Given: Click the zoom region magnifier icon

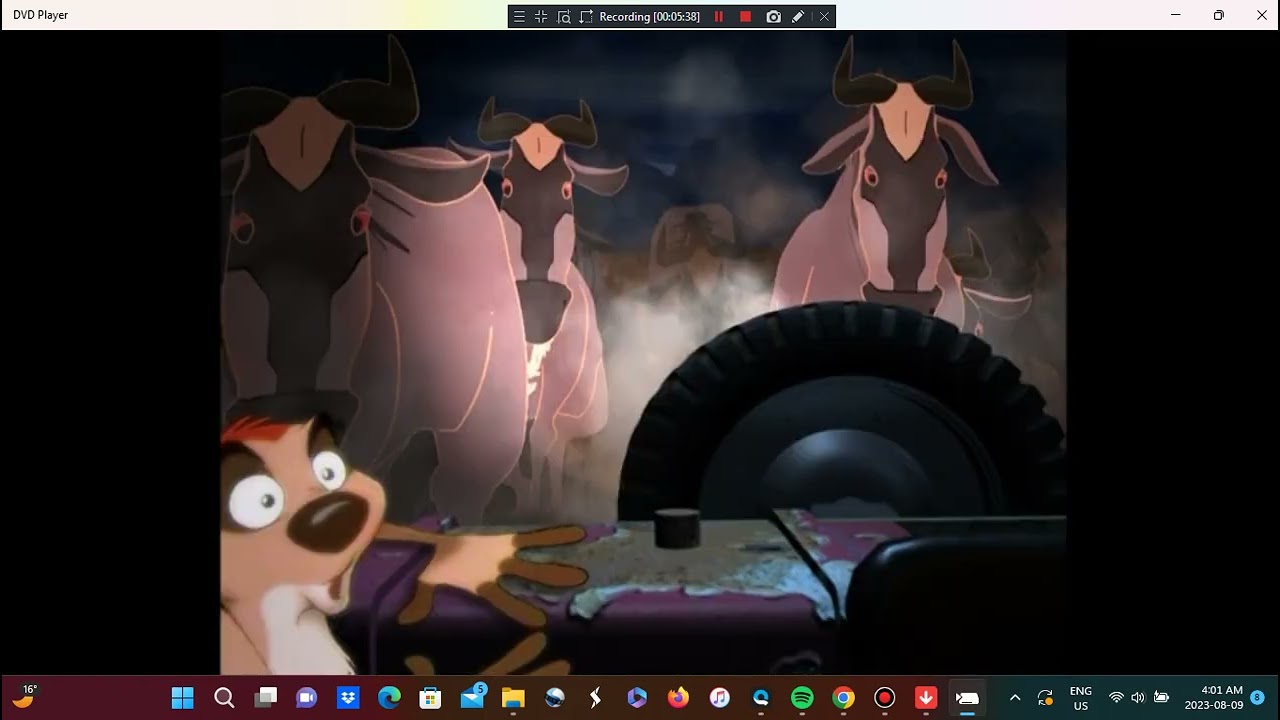Looking at the screenshot, I should point(564,17).
